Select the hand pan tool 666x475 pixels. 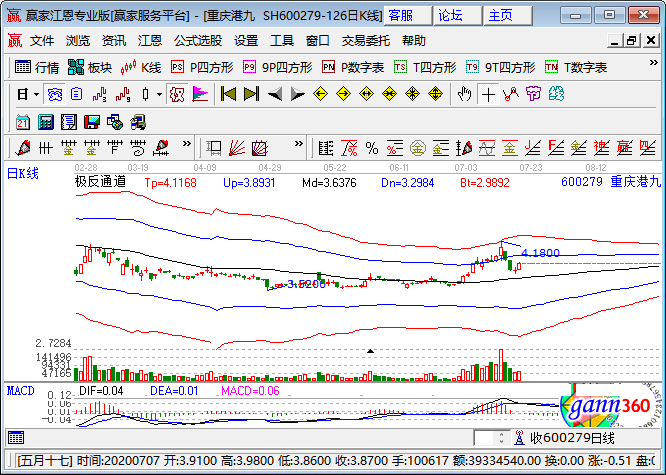(465, 94)
